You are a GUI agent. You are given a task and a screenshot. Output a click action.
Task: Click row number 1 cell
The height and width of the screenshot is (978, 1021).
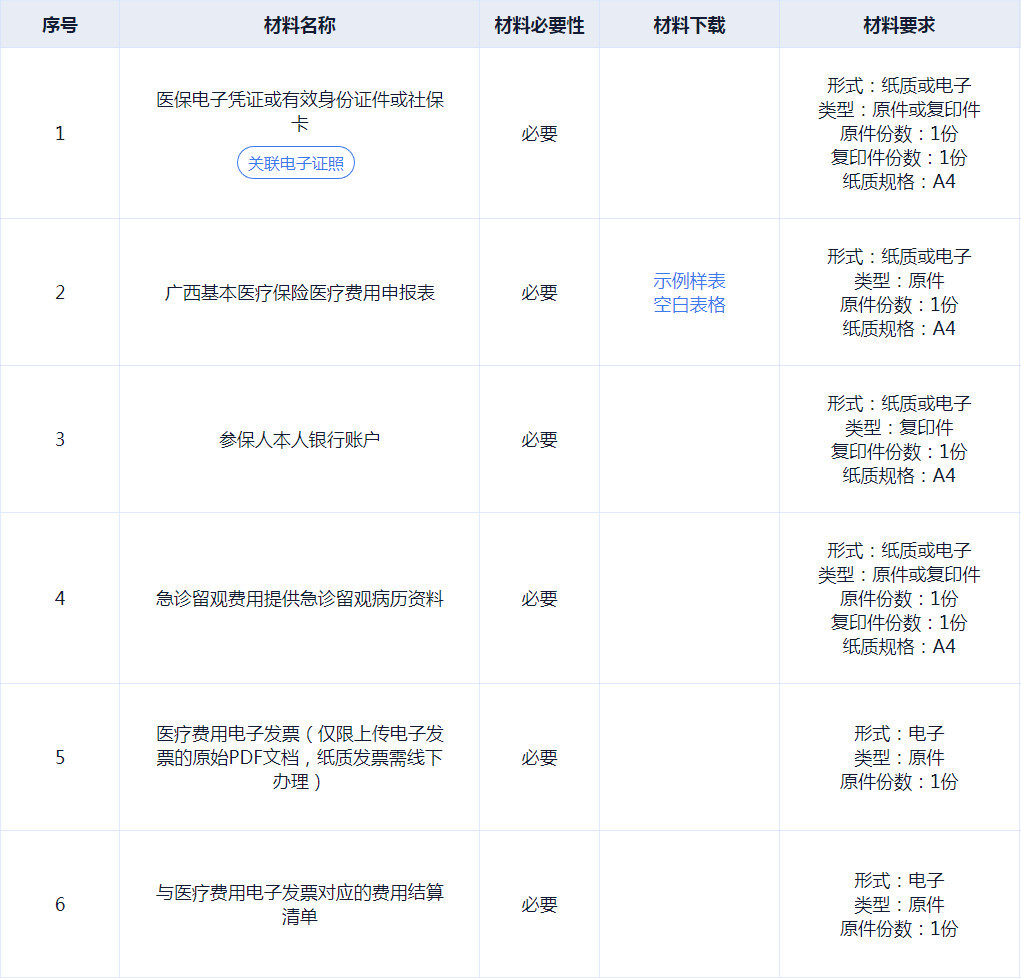tap(60, 134)
